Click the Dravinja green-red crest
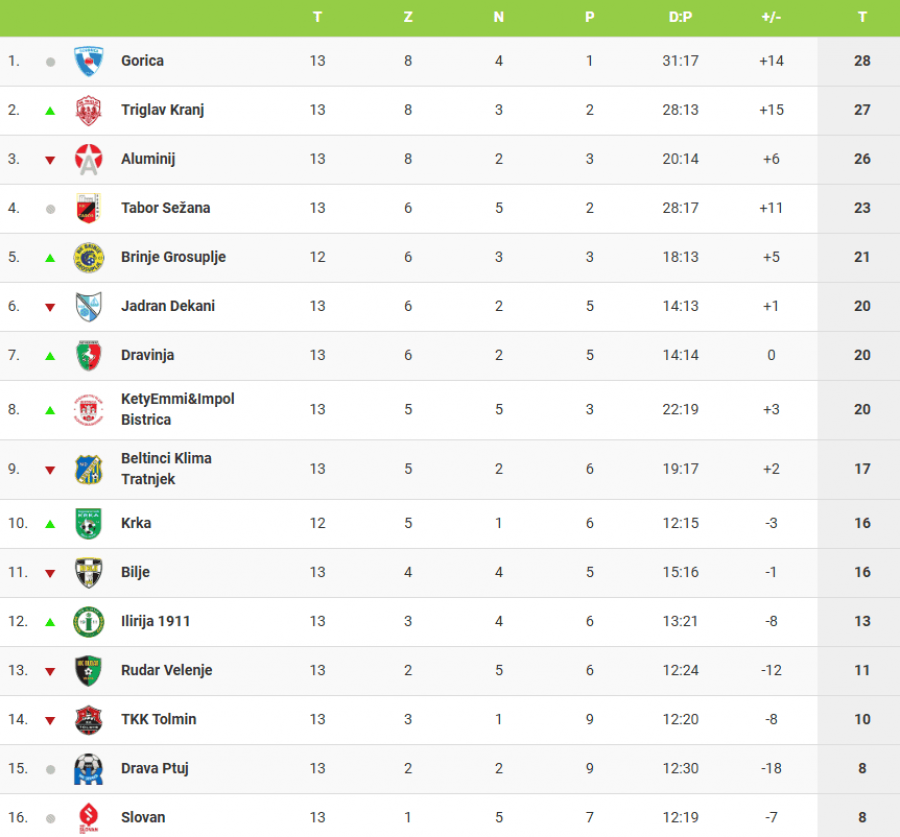900x837 pixels. 88,355
